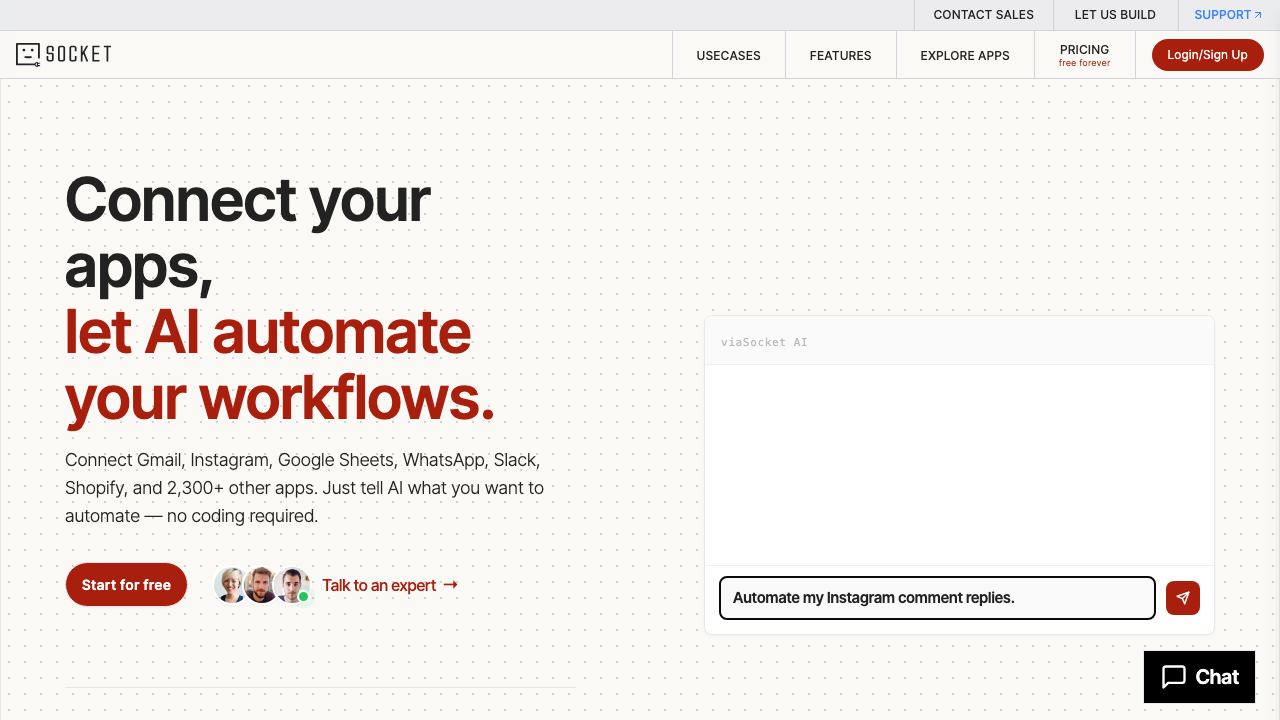This screenshot has width=1280, height=720.
Task: Click the first expert avatar photo
Action: 231,585
